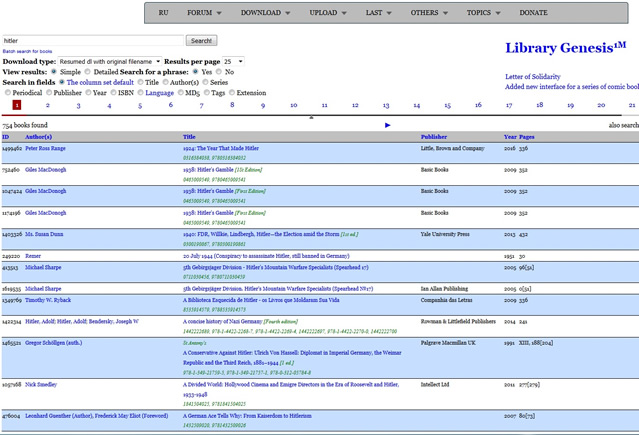Select the Periodical search field radio
Viewport: 639px width, 435px height.
[x=8, y=93]
